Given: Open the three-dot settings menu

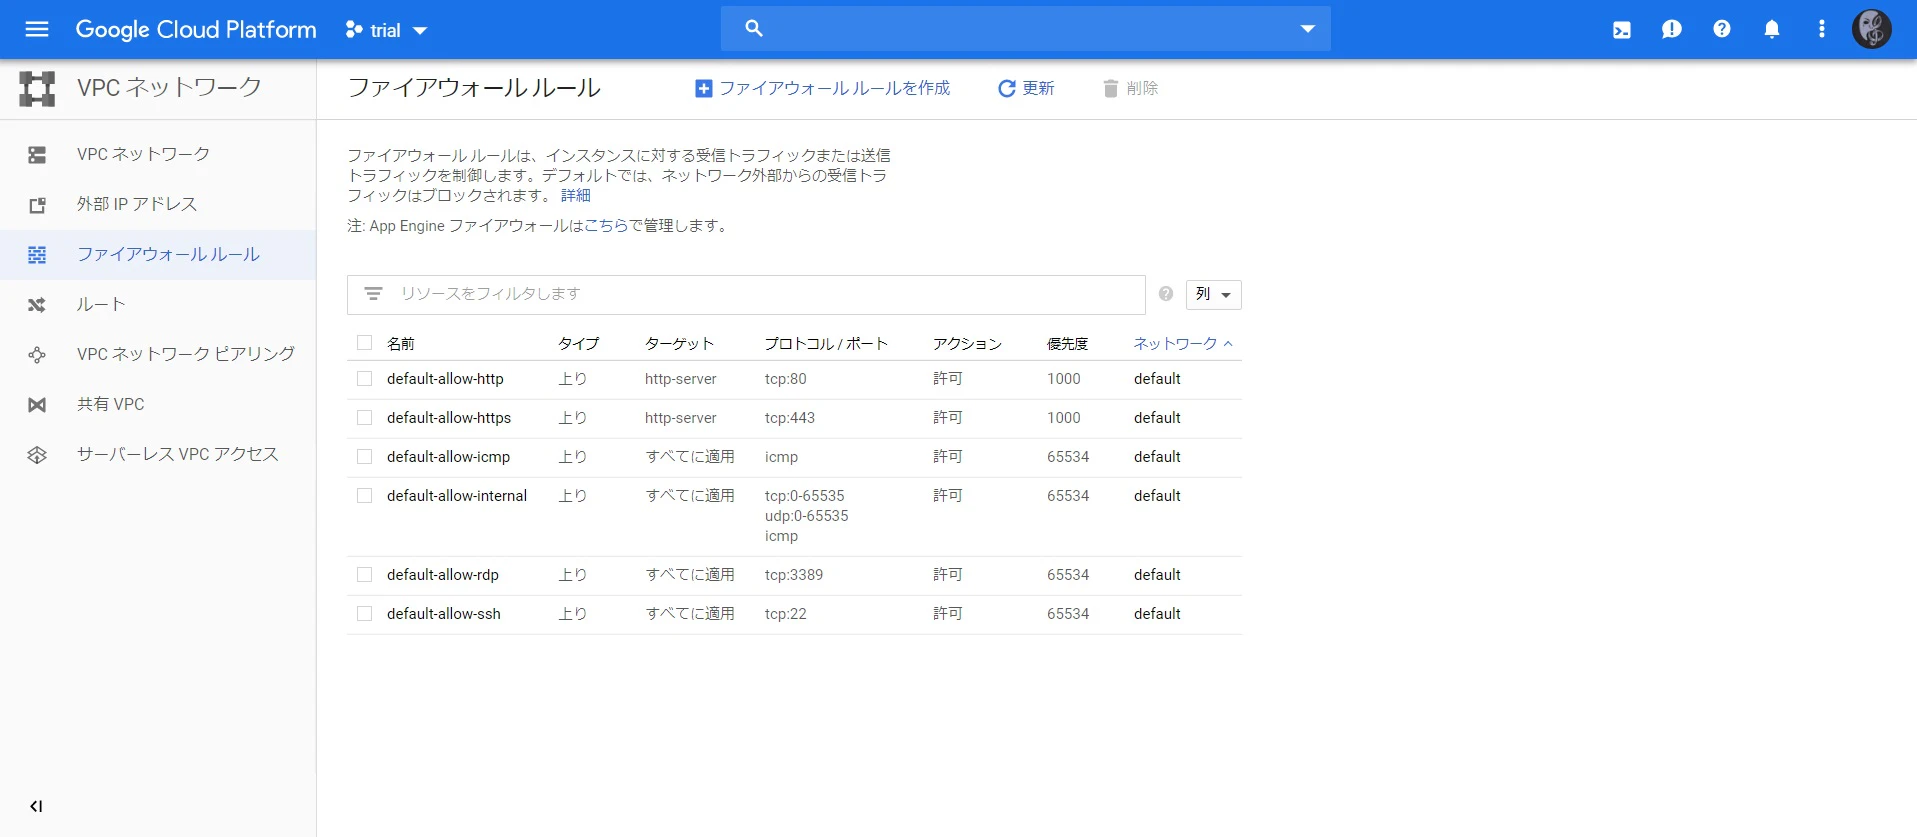Looking at the screenshot, I should click(x=1822, y=30).
